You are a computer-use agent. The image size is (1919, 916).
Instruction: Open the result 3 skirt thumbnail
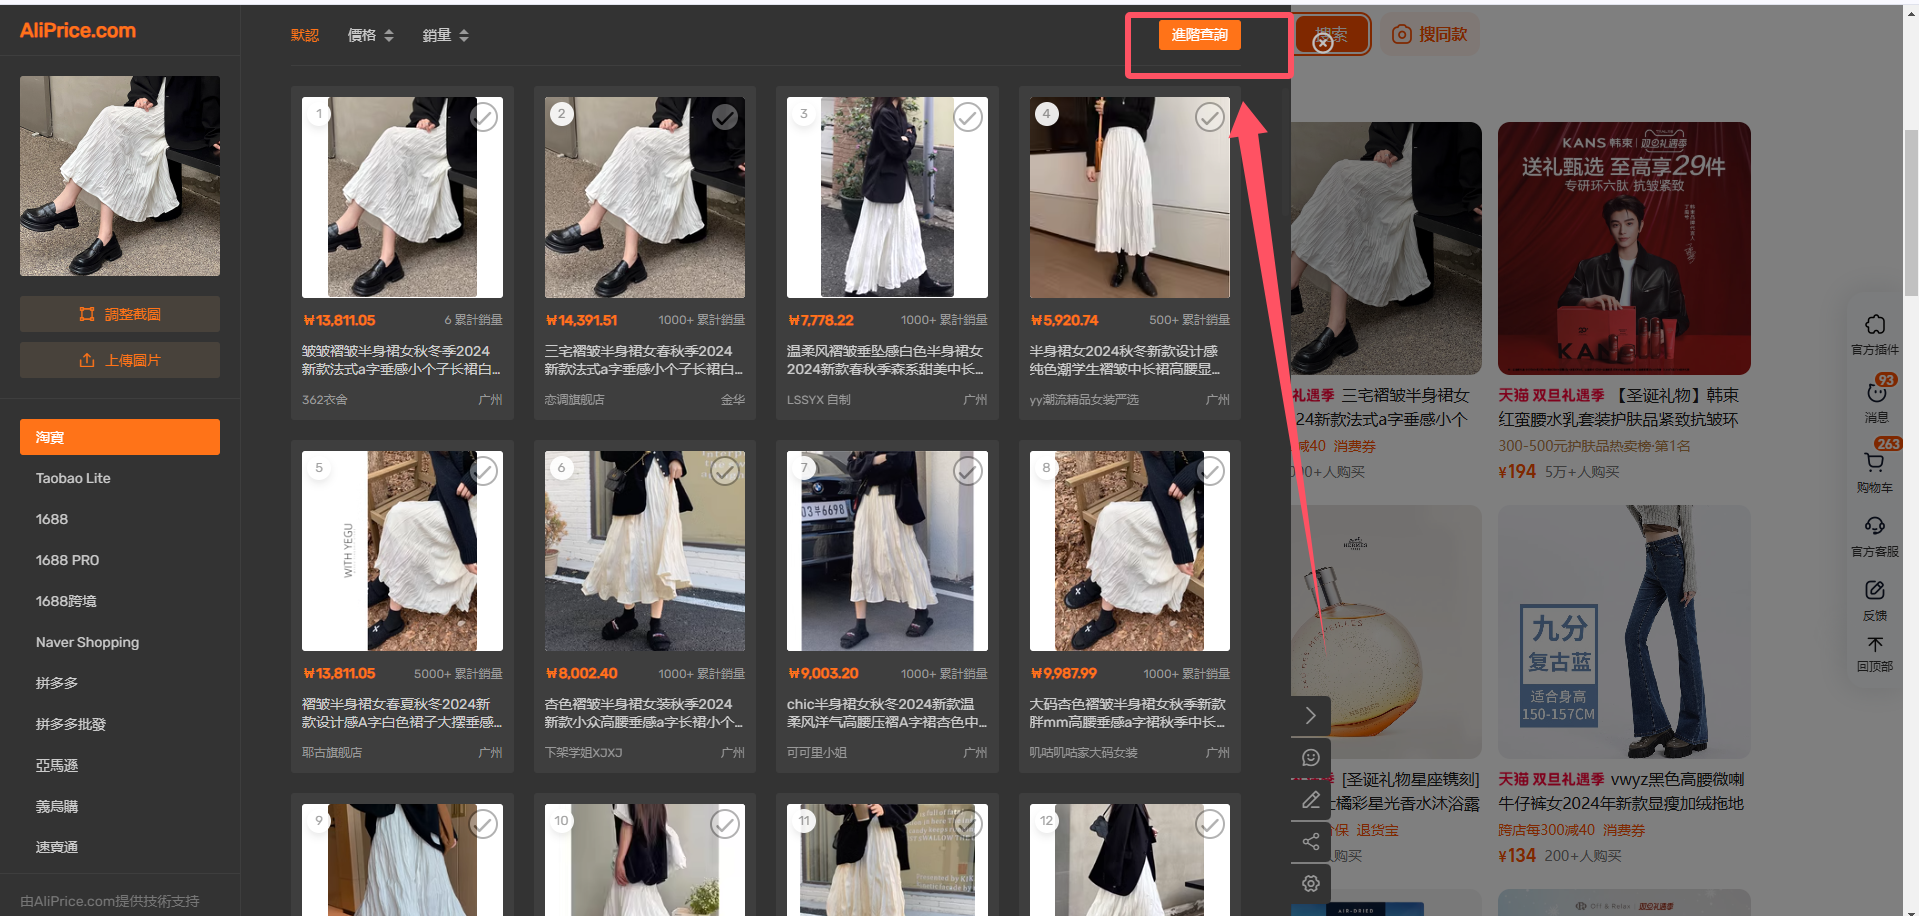tap(887, 197)
